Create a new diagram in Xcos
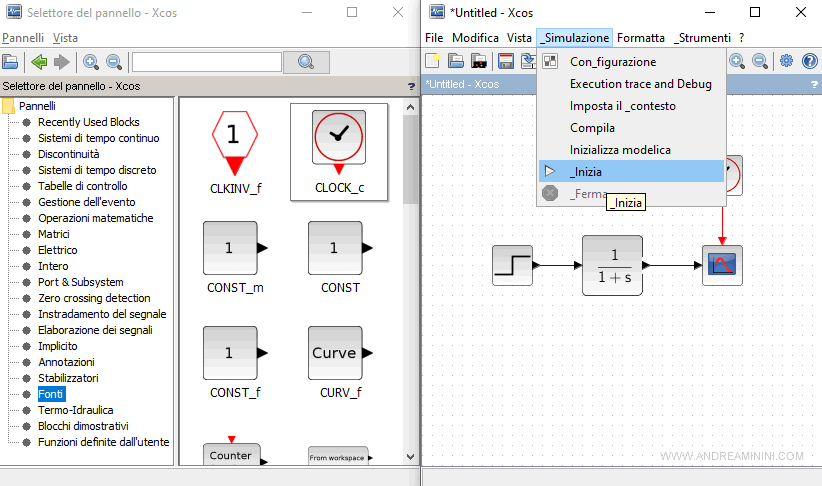The height and width of the screenshot is (486, 822). [x=432, y=61]
